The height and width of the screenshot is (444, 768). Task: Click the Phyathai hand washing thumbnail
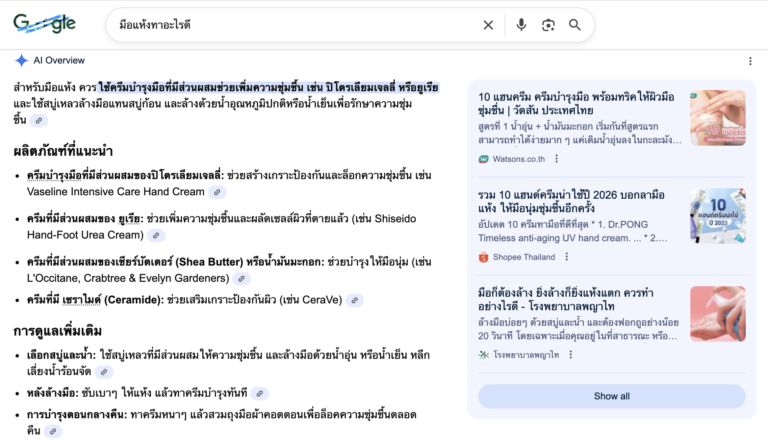tap(717, 314)
